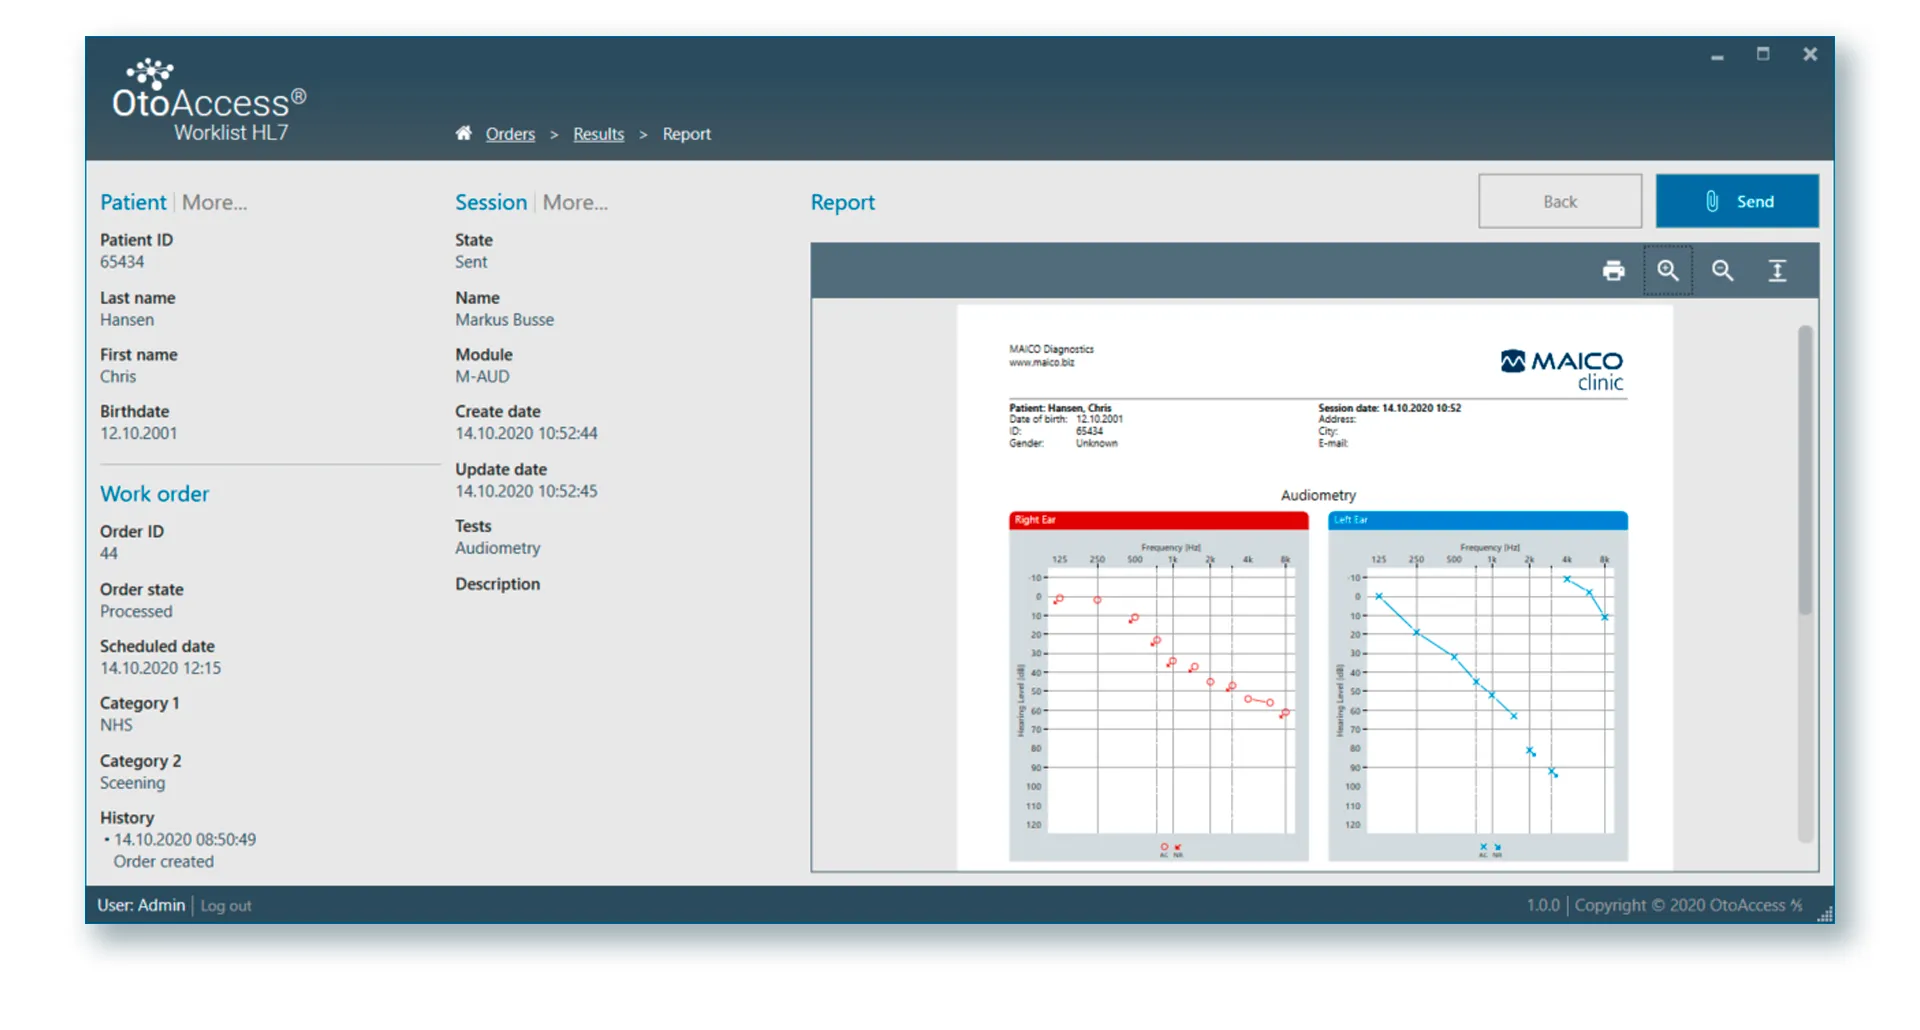This screenshot has width=1920, height=1030.
Task: Click the MAICO clinic logo on the report
Action: pyautogui.click(x=1564, y=369)
